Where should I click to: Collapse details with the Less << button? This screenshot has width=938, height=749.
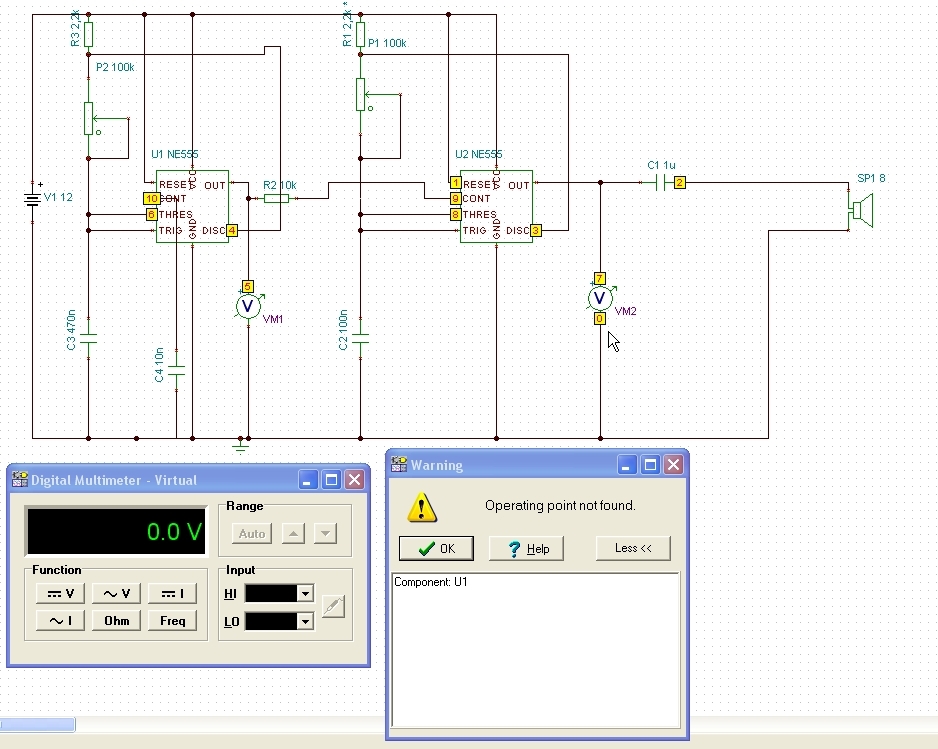point(633,548)
